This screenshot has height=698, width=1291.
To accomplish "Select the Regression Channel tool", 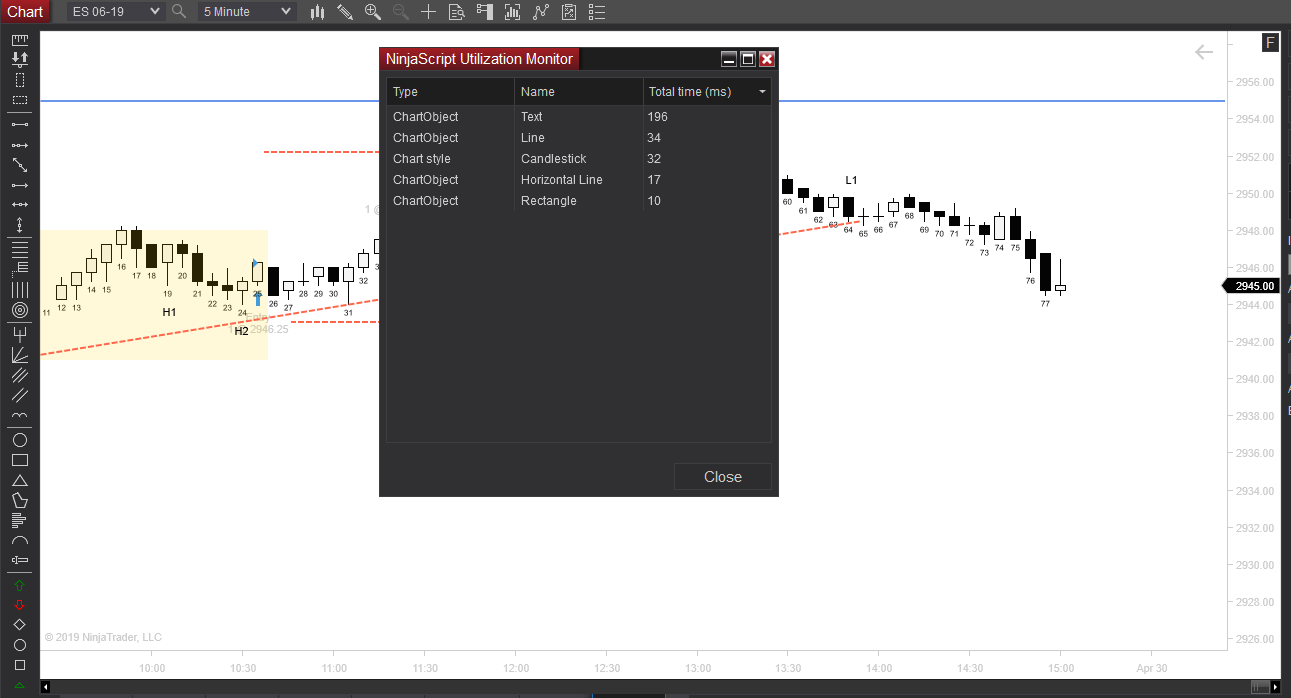I will point(19,375).
